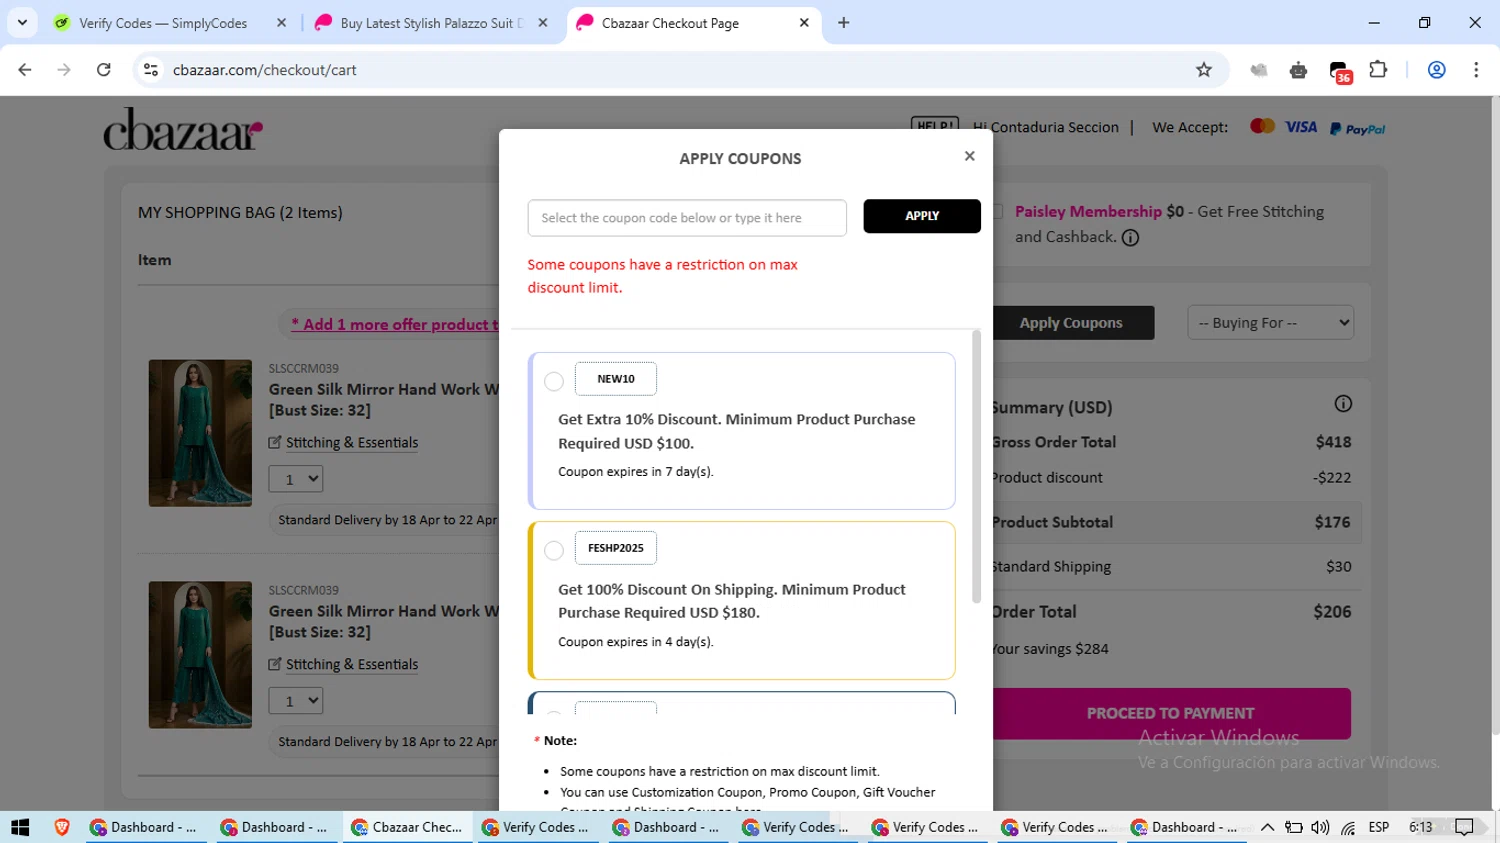Open Brave browser from the taskbar
Image resolution: width=1500 pixels, height=843 pixels.
coord(62,827)
